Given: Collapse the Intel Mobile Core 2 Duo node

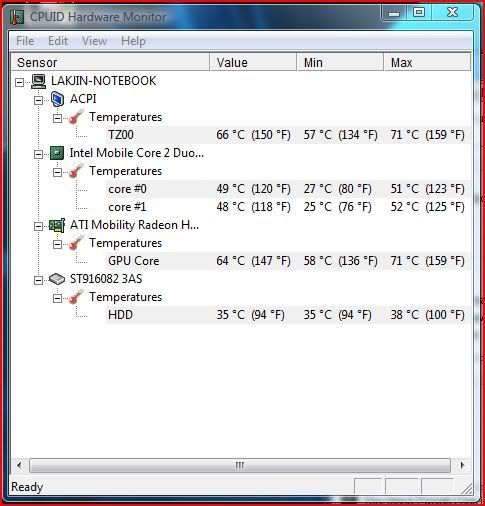Looking at the screenshot, I should 38,154.
